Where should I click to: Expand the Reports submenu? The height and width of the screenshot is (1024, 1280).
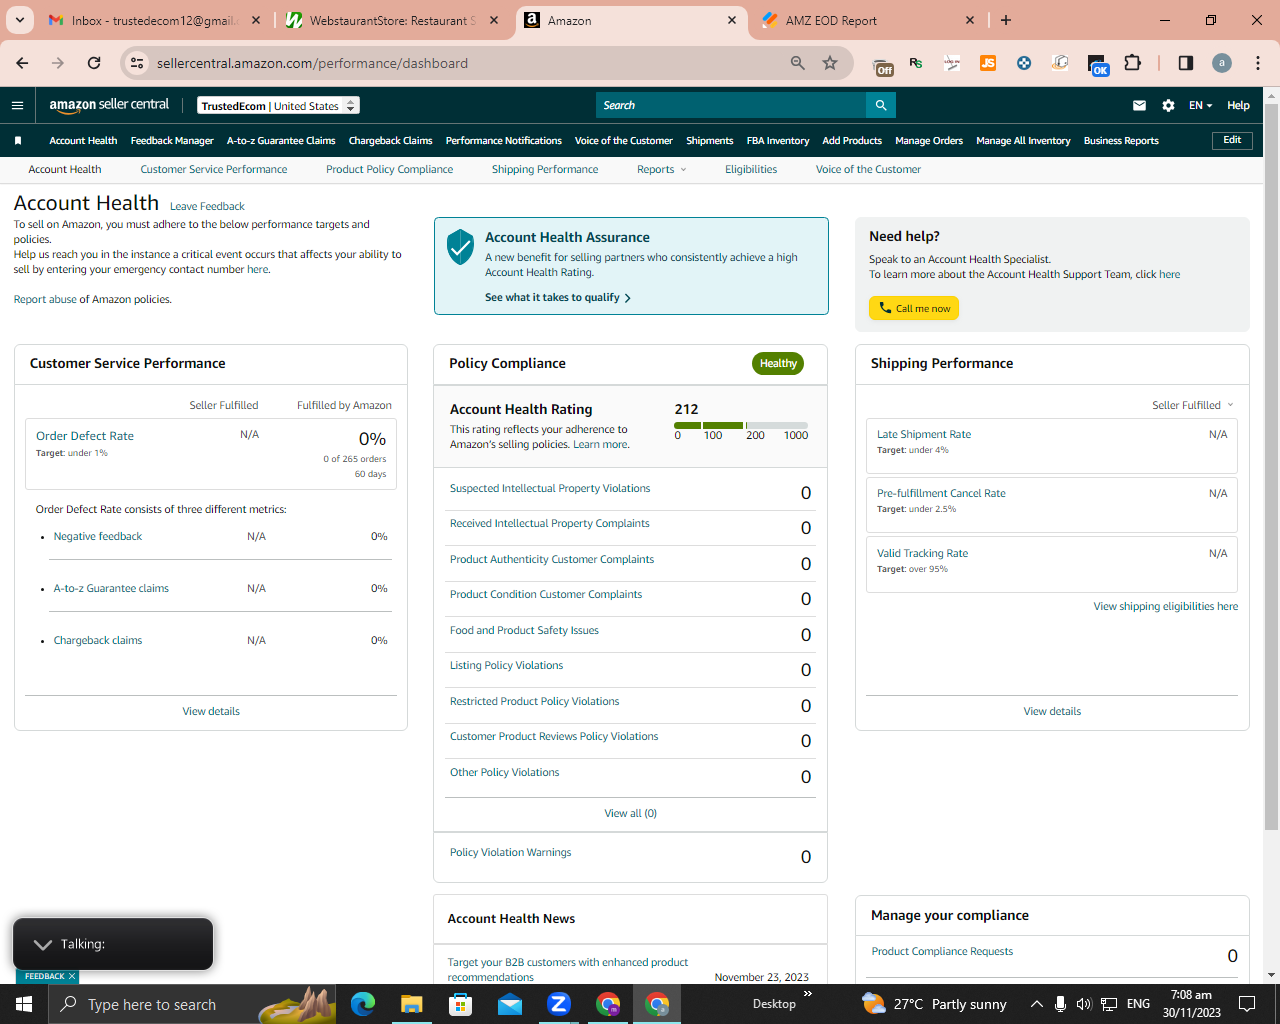[662, 170]
